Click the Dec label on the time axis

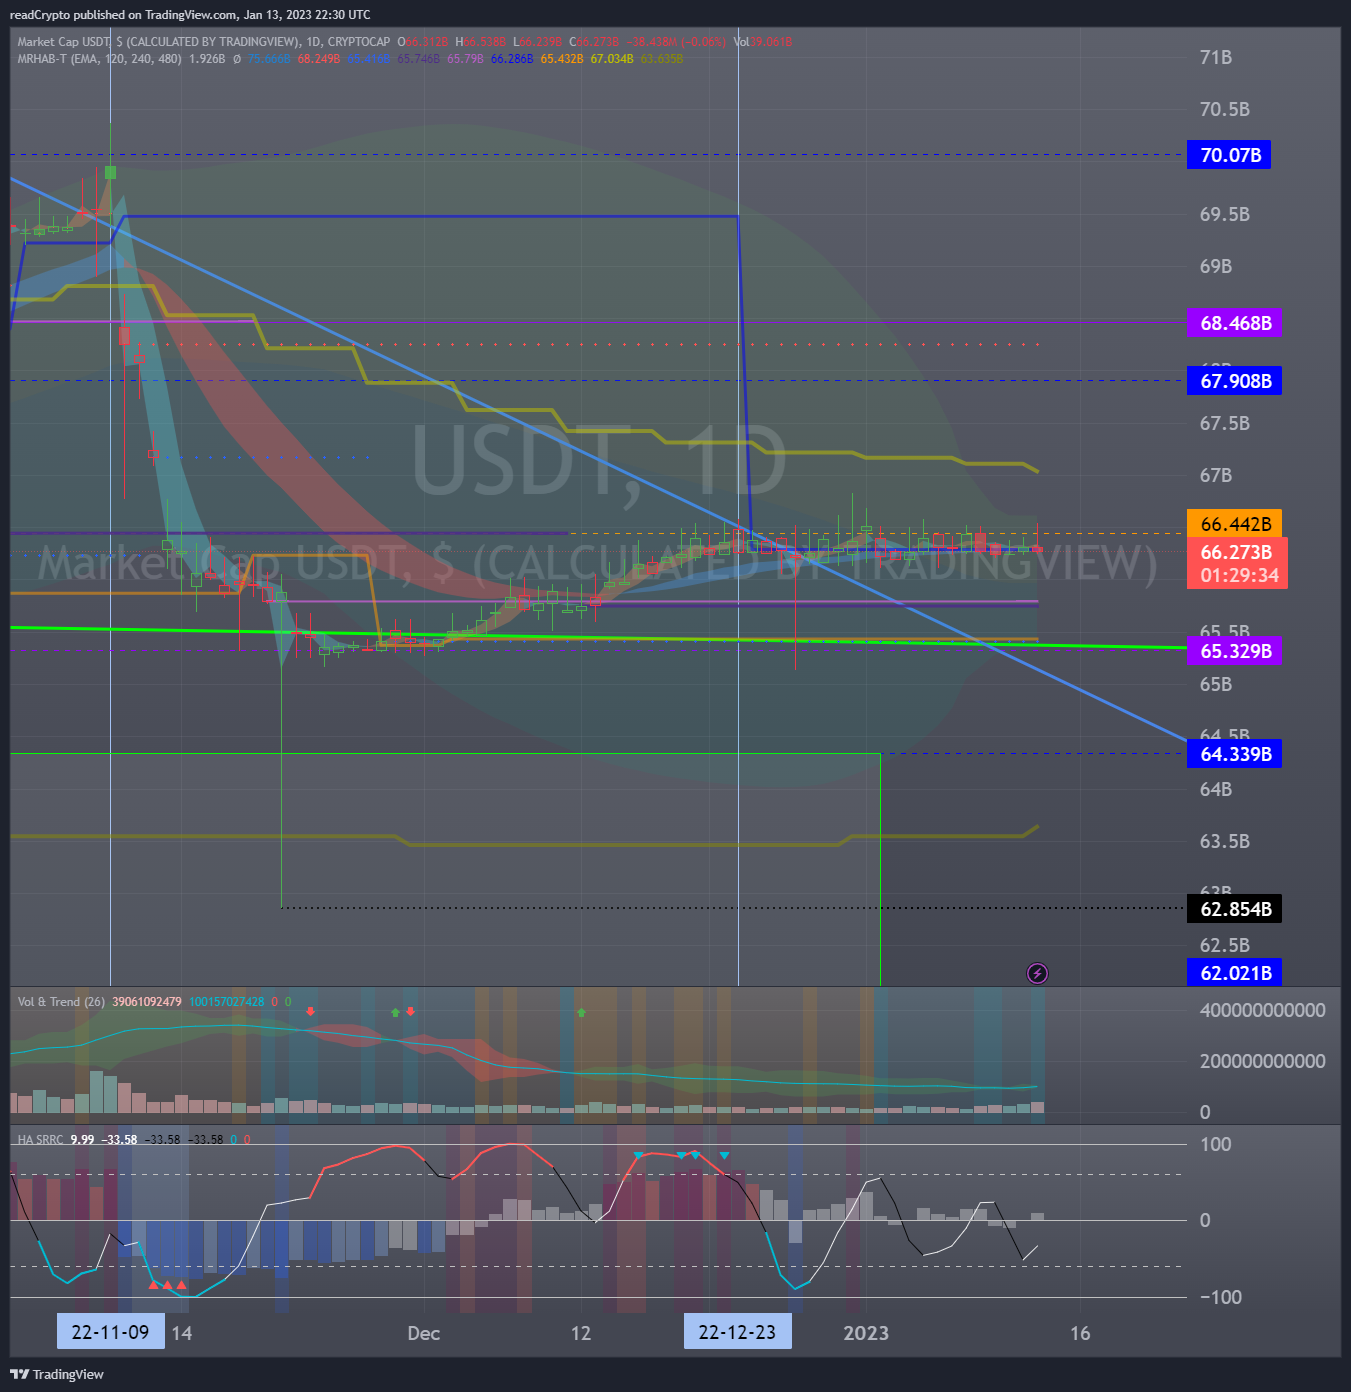click(x=423, y=1333)
